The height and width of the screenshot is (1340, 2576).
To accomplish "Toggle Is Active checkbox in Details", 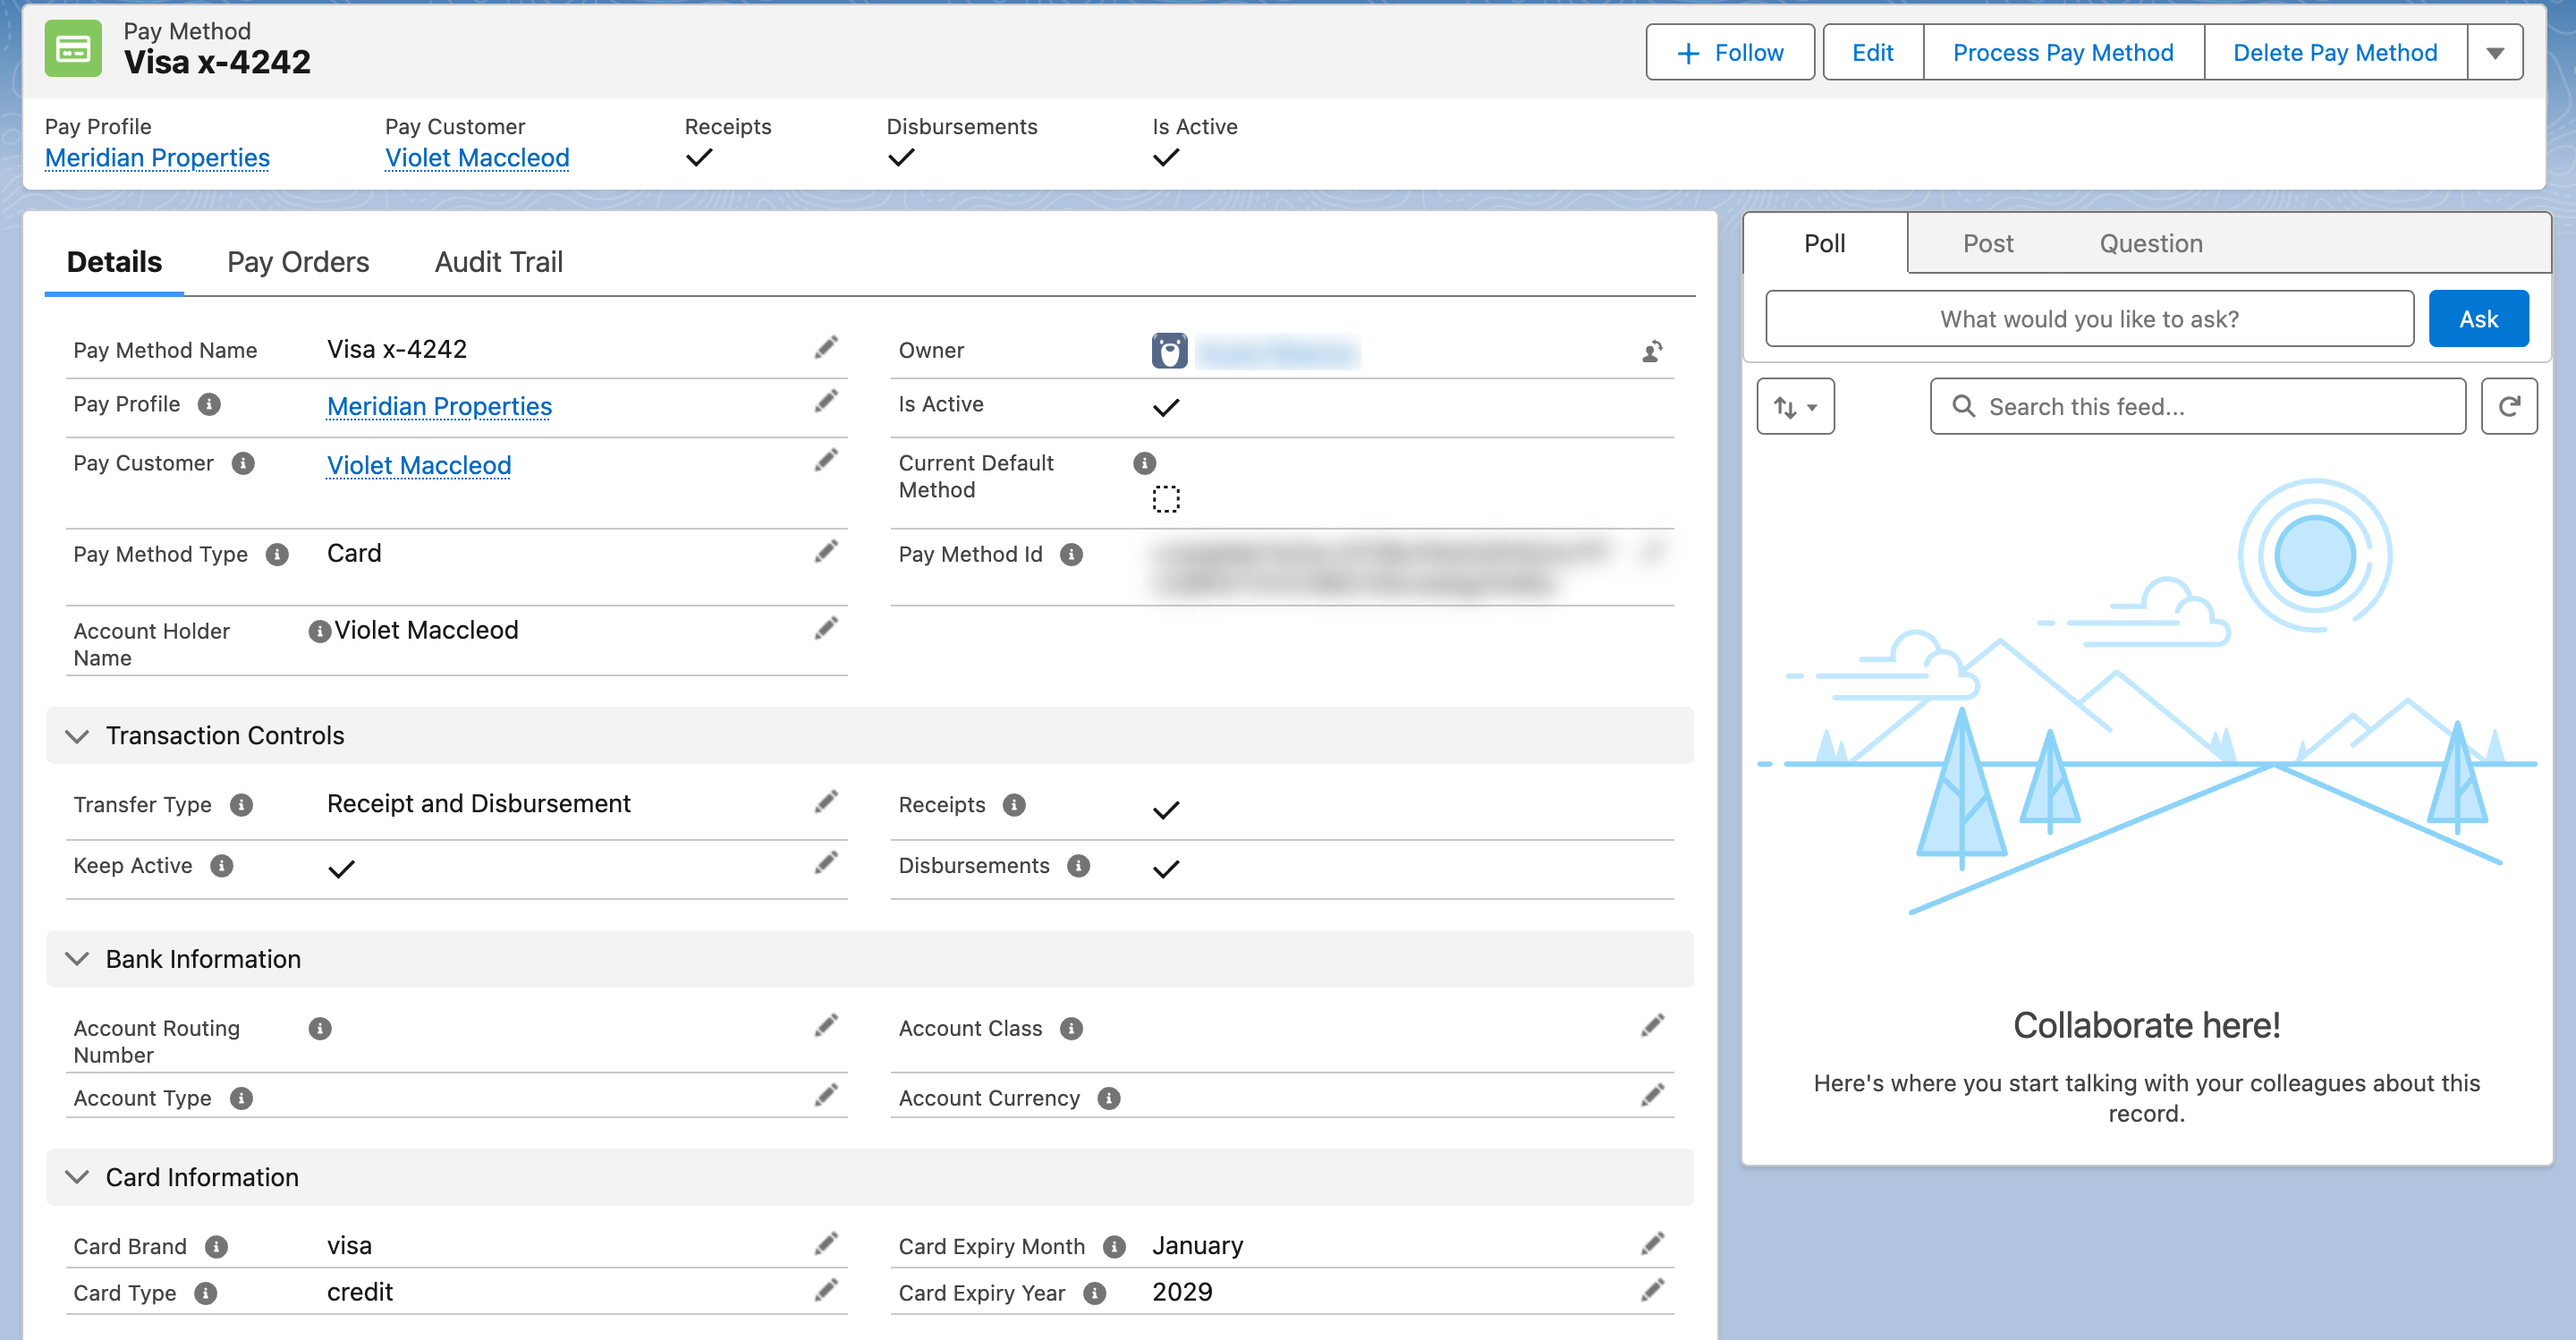I will (1166, 408).
